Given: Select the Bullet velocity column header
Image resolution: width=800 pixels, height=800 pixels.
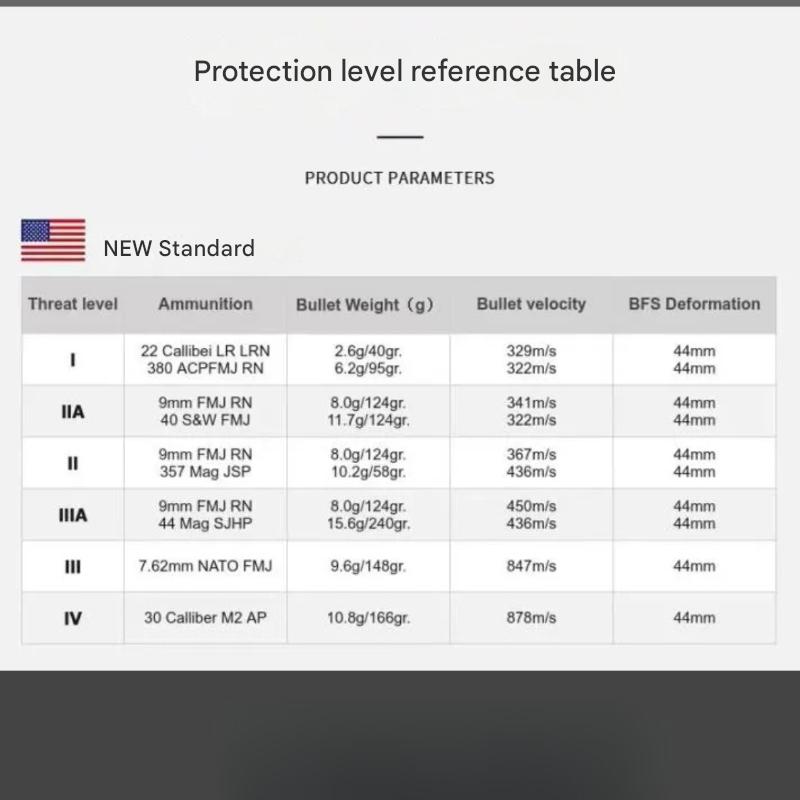Looking at the screenshot, I should (531, 304).
